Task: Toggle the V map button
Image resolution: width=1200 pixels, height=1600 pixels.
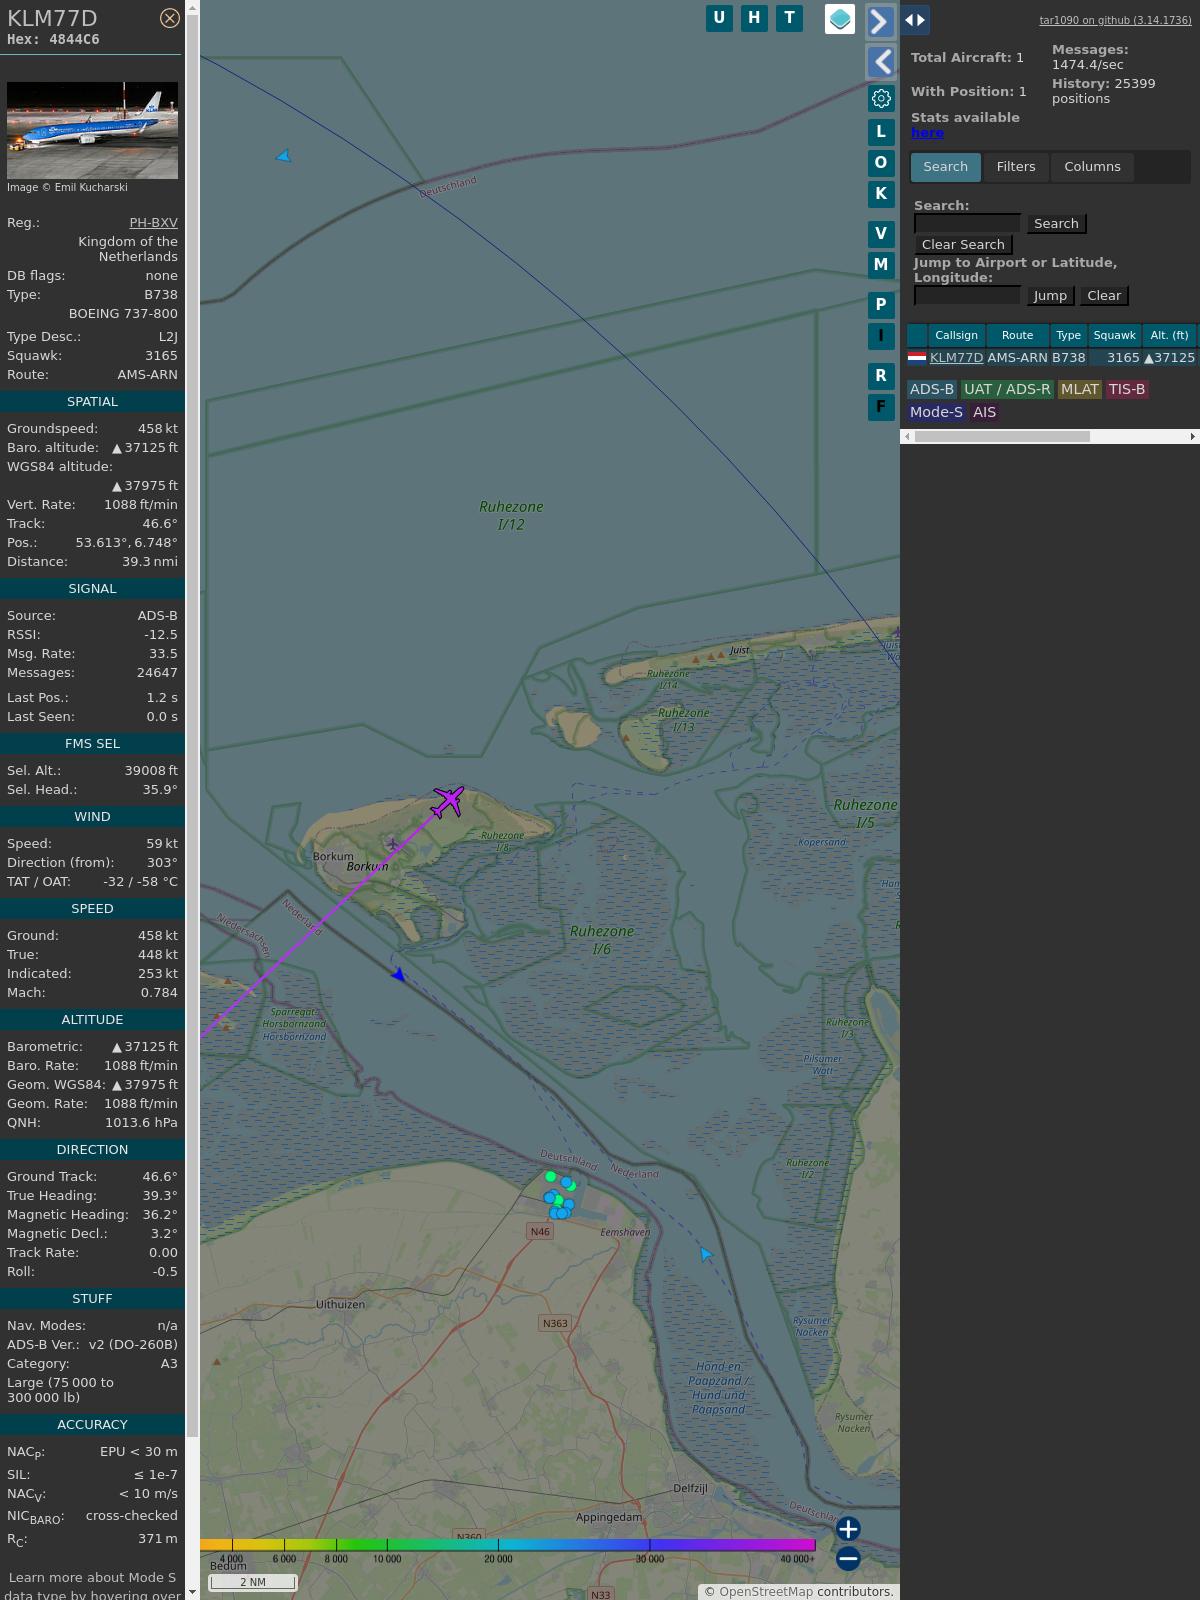Action: pyautogui.click(x=881, y=234)
